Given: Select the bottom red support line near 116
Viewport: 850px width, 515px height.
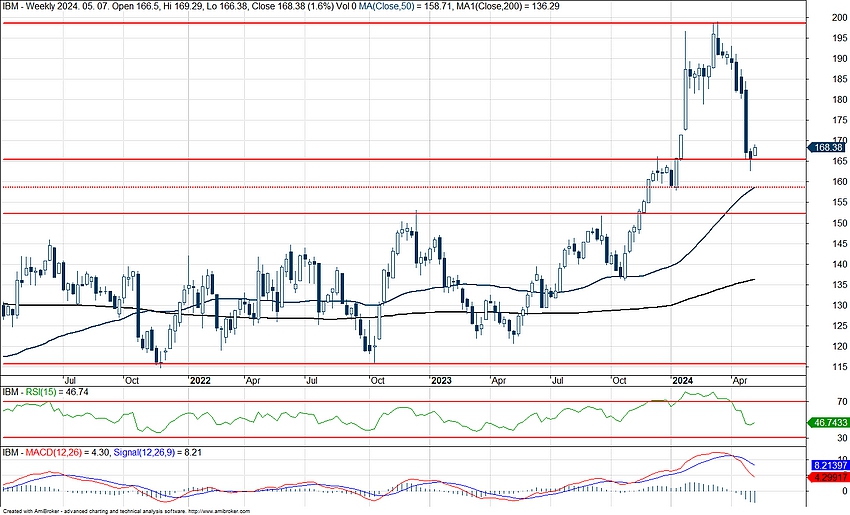Looking at the screenshot, I should click(403, 364).
